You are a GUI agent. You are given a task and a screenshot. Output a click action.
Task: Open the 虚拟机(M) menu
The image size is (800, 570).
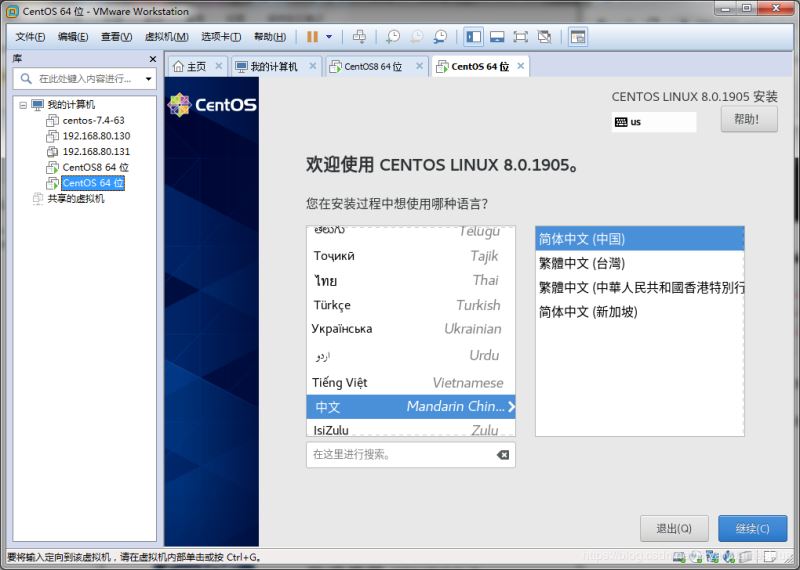tap(166, 37)
